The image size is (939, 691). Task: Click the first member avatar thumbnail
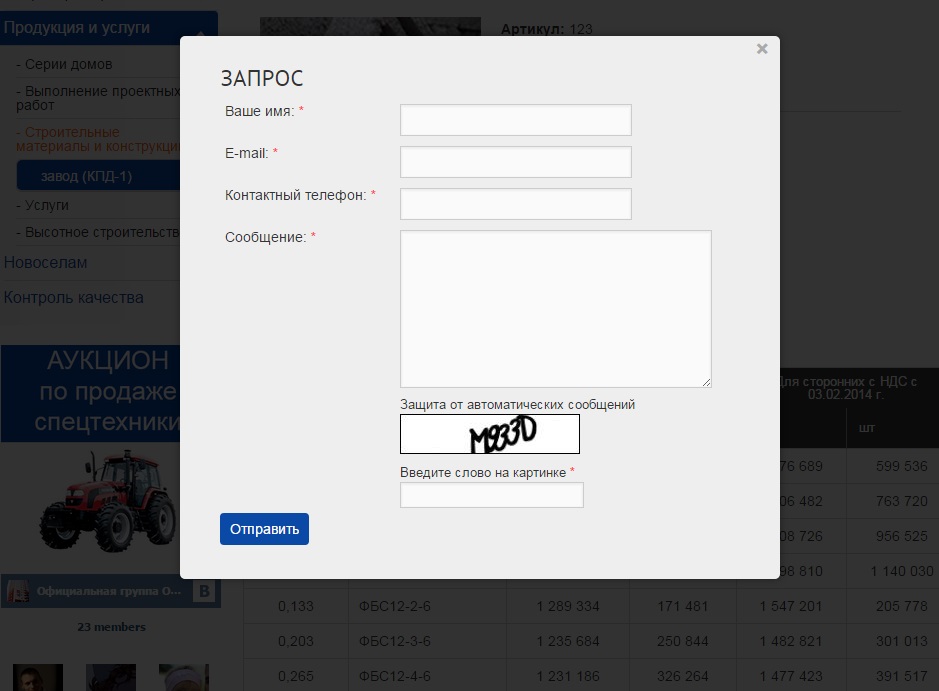tap(38, 677)
